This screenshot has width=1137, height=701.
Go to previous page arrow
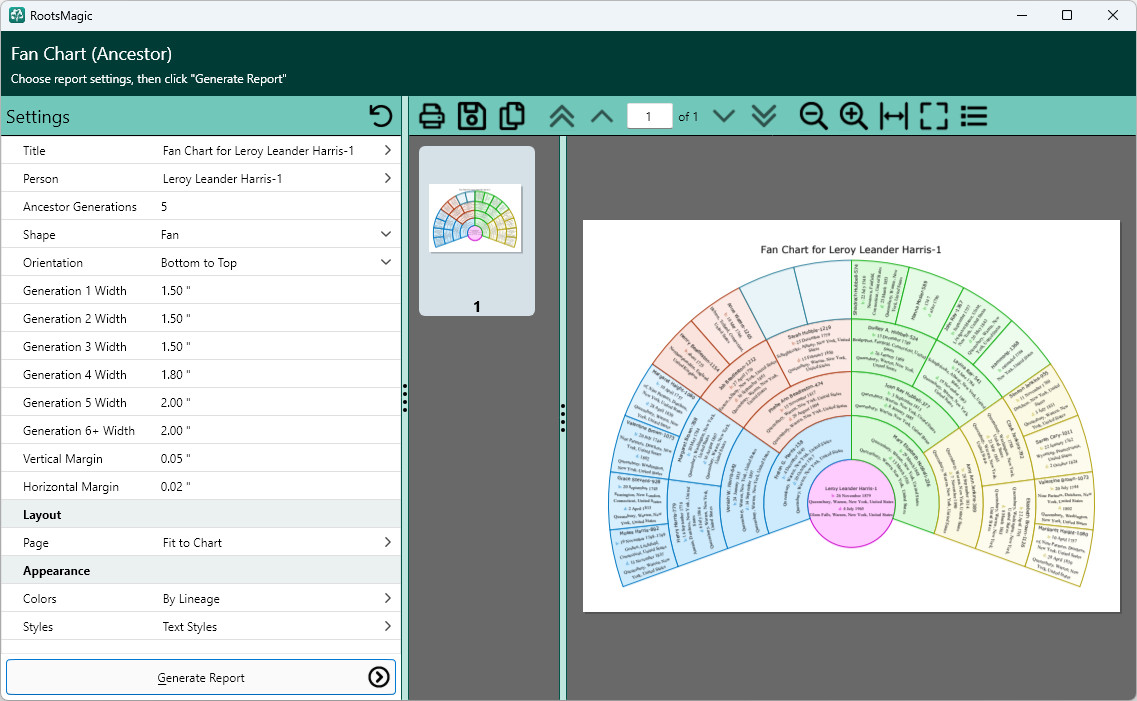pos(602,116)
